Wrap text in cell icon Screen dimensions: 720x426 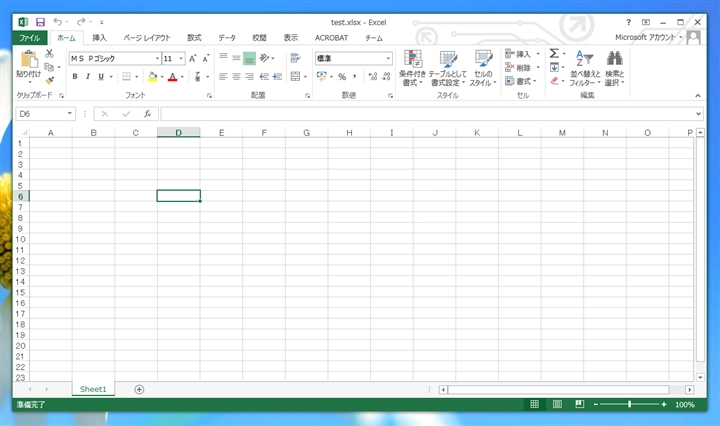295,58
